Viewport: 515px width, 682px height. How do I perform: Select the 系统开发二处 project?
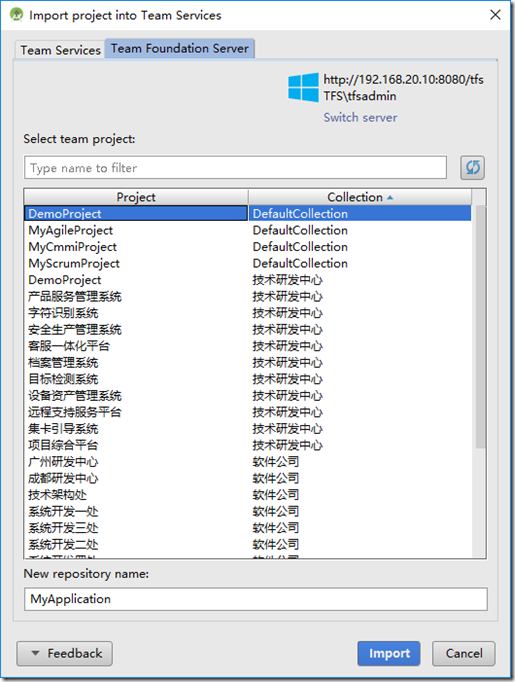pyautogui.click(x=248, y=544)
